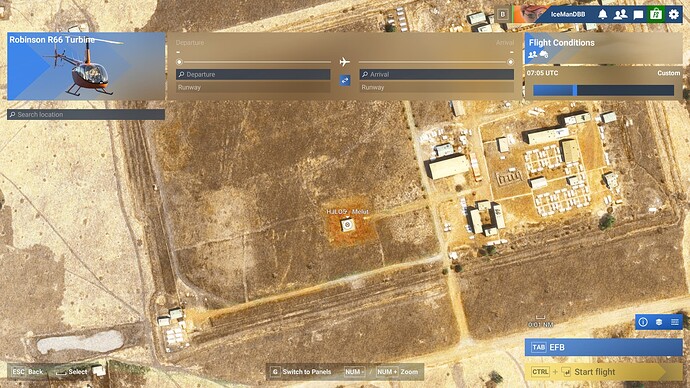Screen dimensions: 690x388
Task: Click the airplane icon on route line
Action: pos(345,62)
